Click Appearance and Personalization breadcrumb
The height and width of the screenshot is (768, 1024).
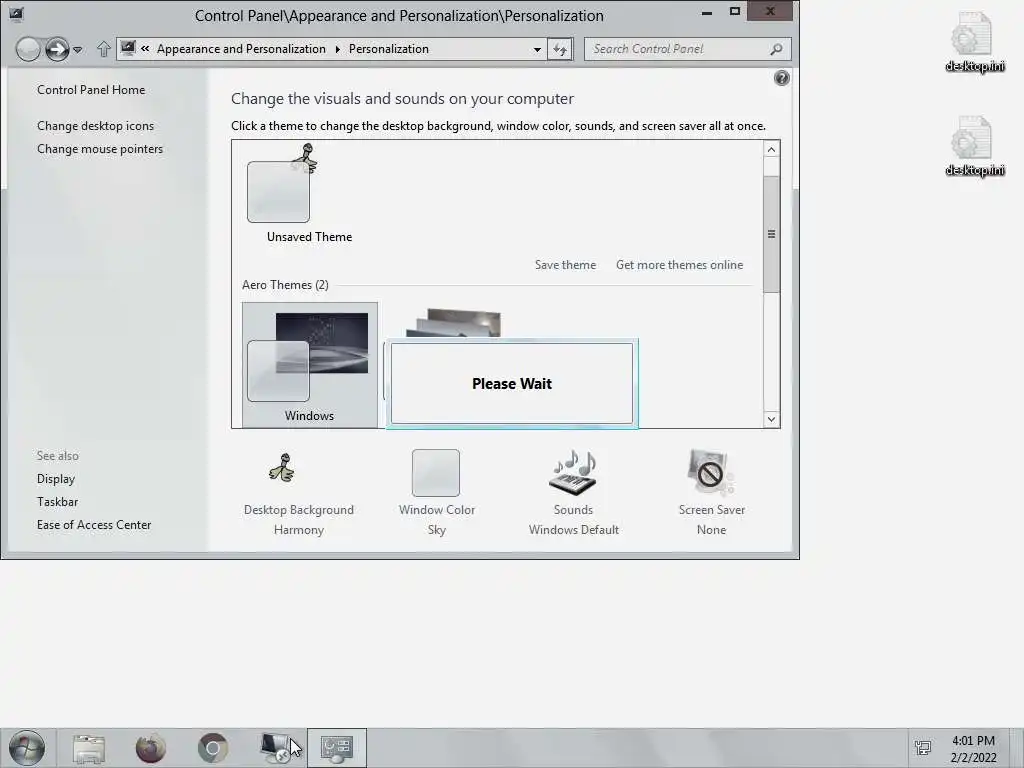pyautogui.click(x=241, y=50)
